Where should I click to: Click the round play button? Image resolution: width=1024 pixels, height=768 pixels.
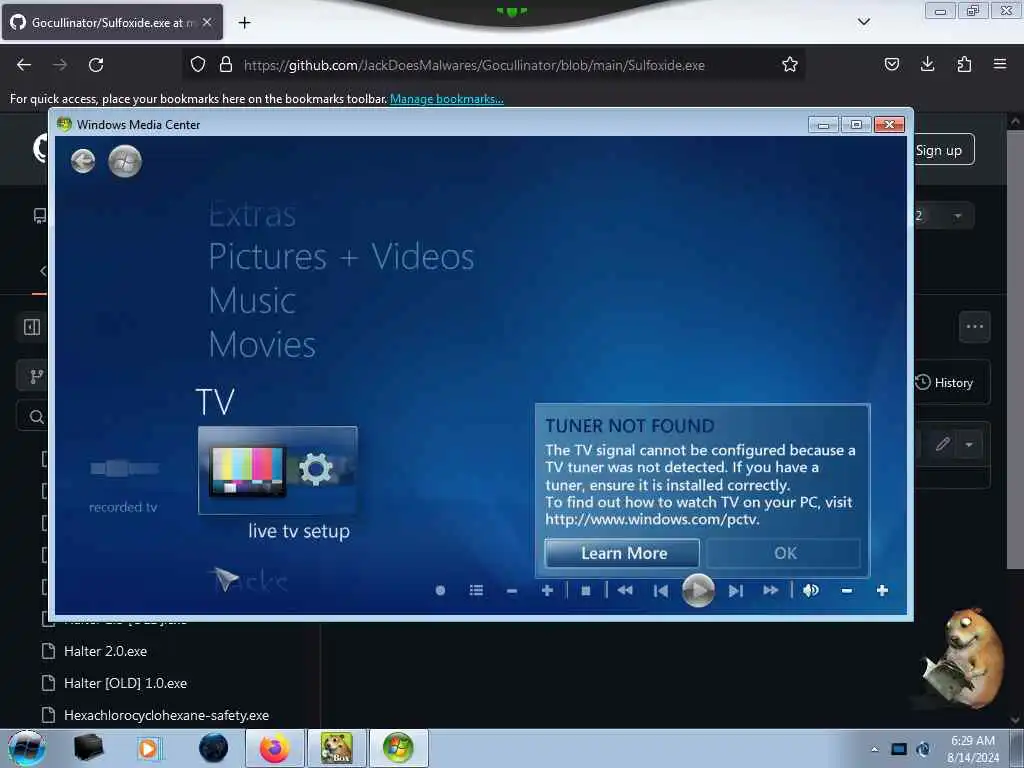tap(698, 590)
